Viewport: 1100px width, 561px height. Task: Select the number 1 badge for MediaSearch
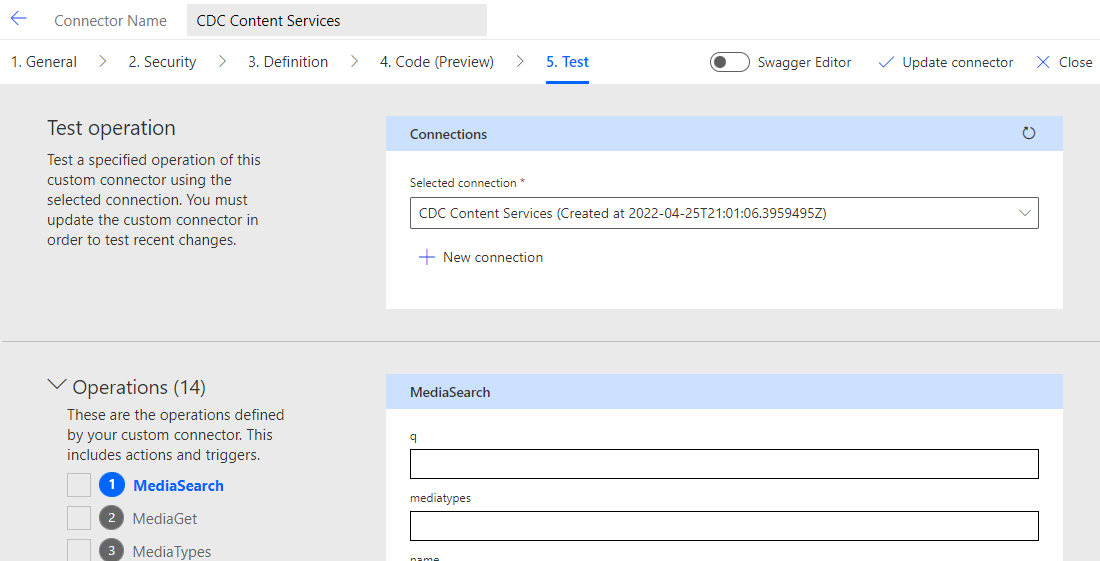coord(112,485)
